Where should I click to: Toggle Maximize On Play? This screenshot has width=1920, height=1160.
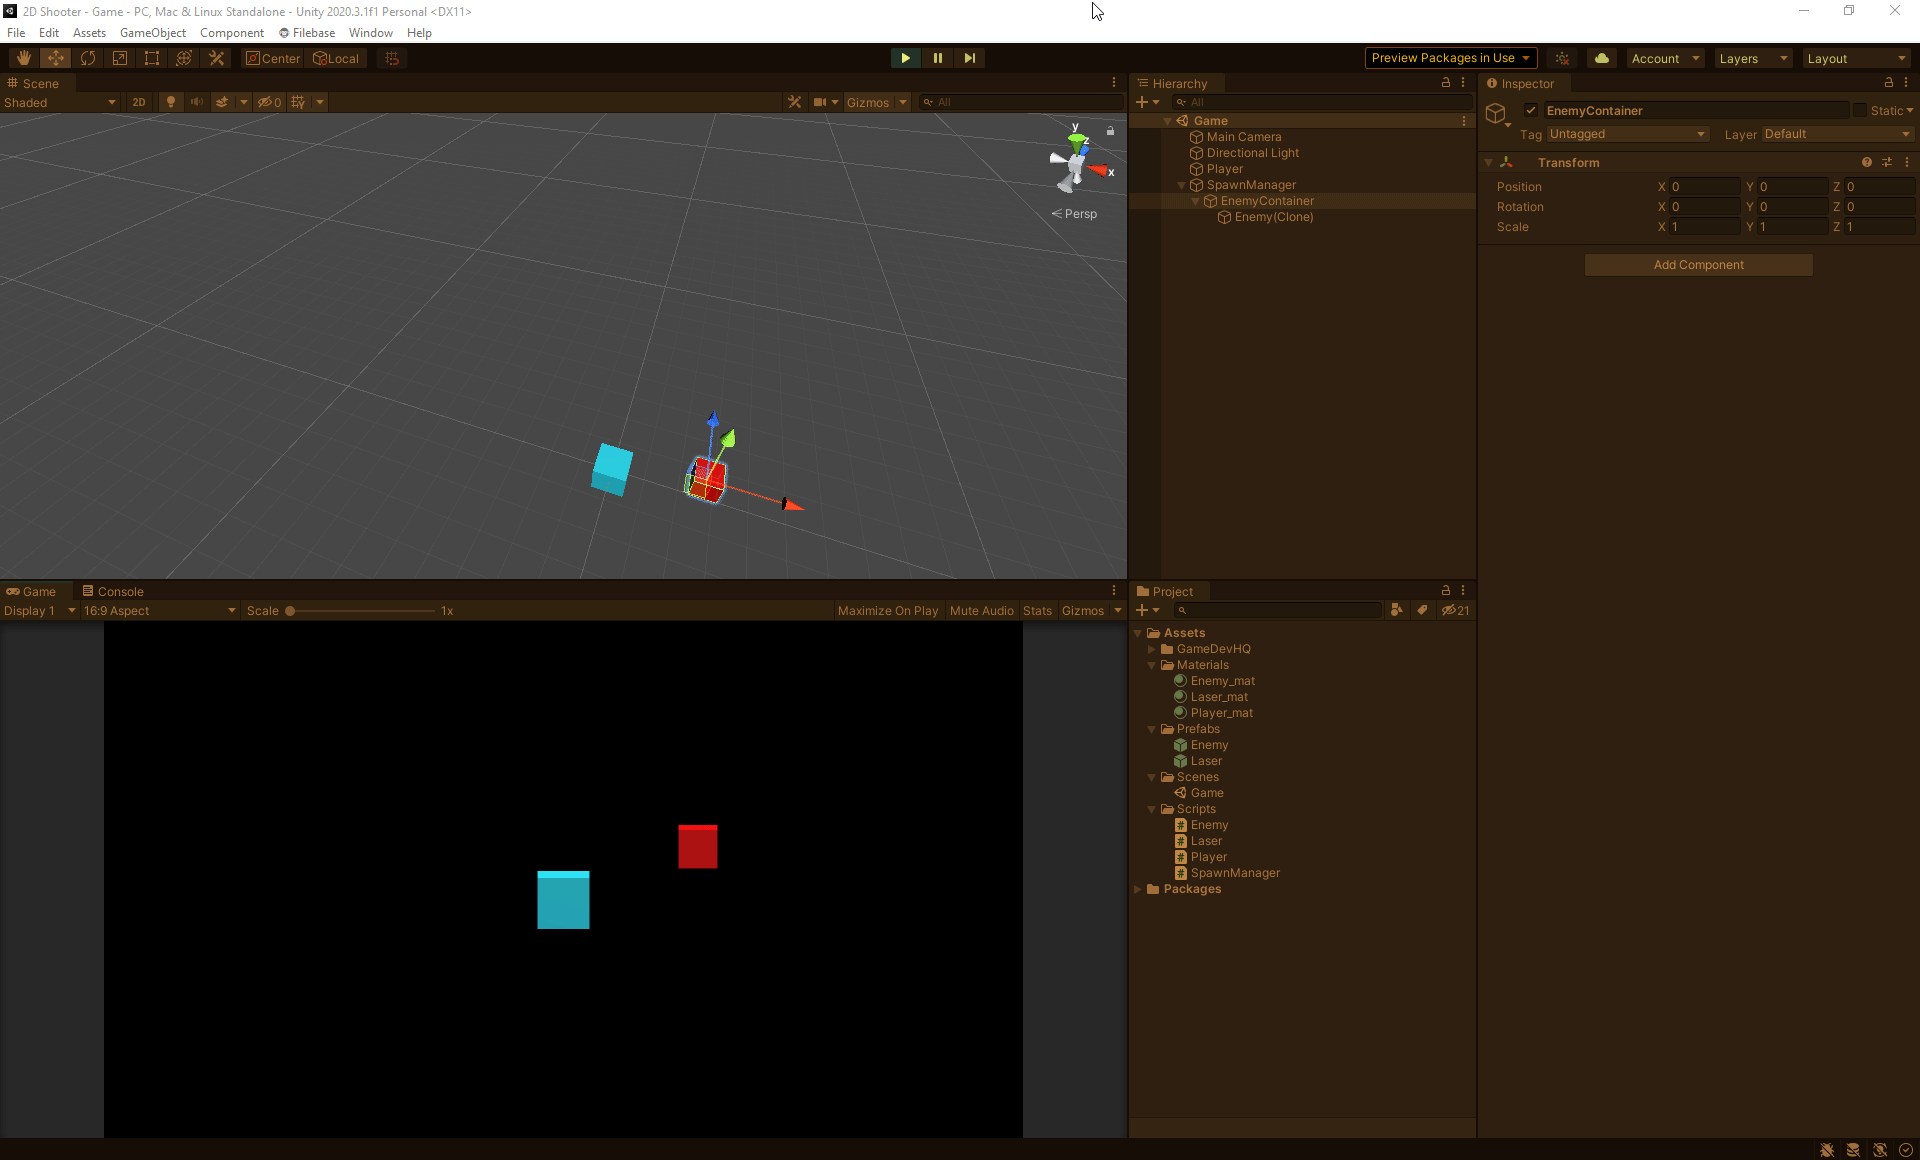coord(888,611)
